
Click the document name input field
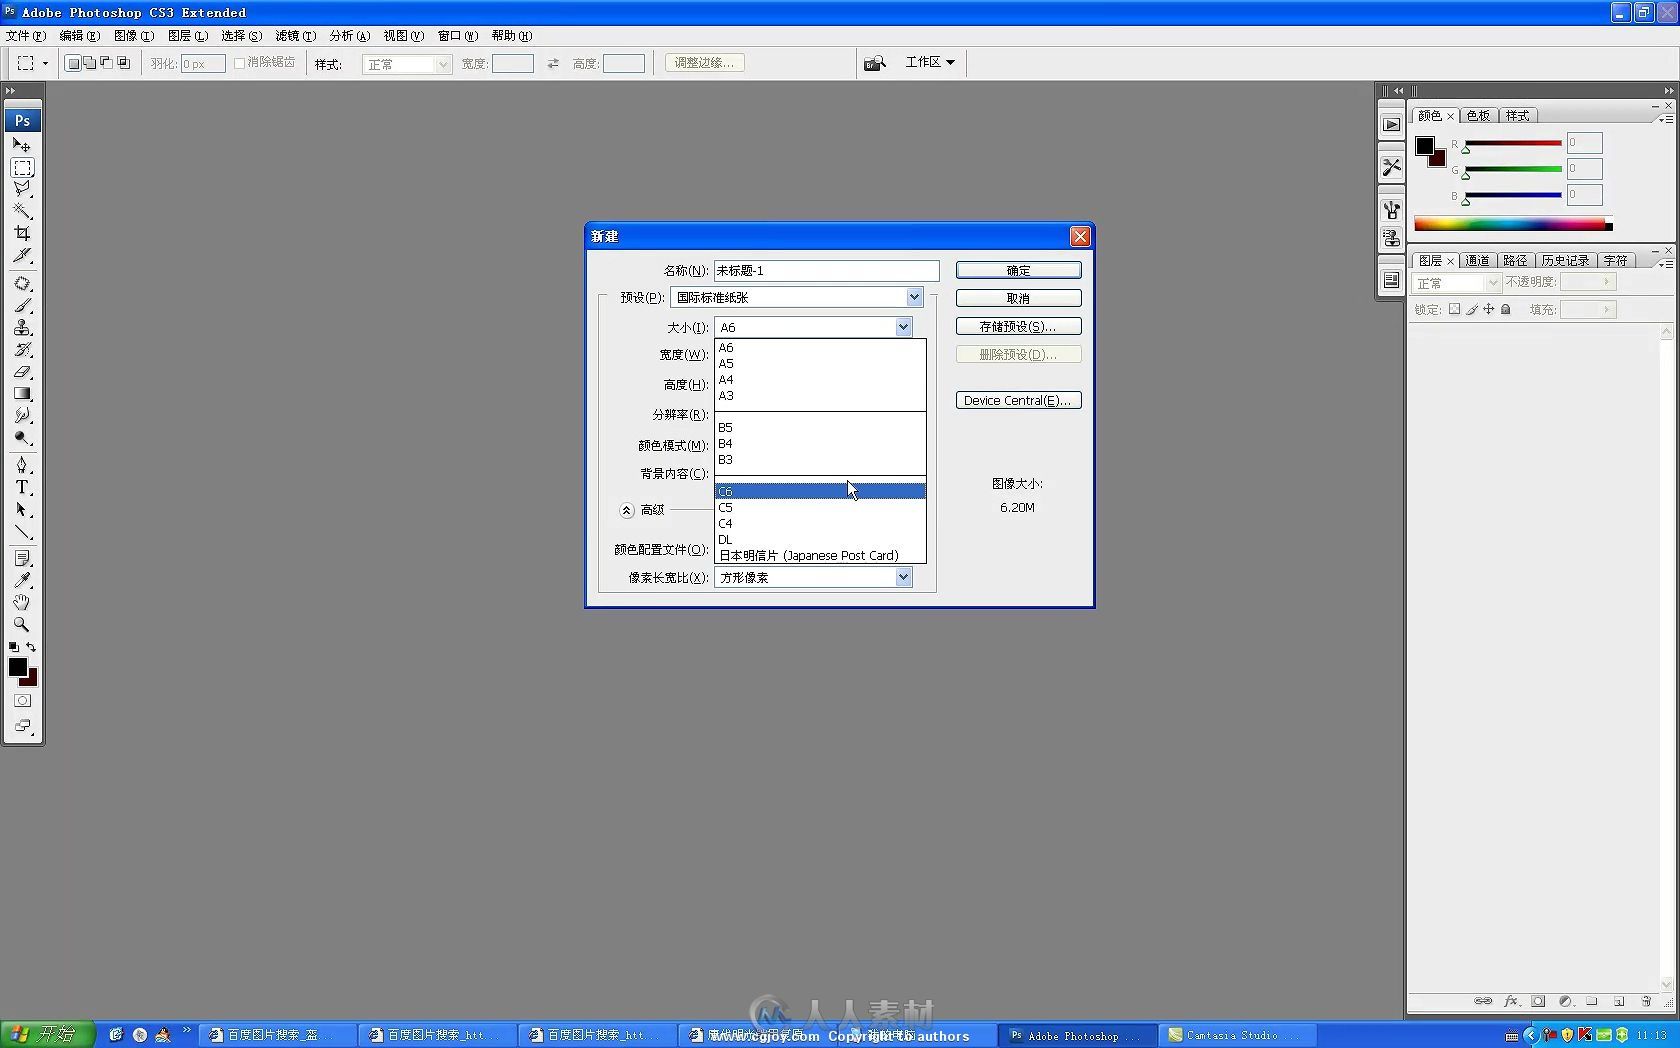(x=826, y=271)
